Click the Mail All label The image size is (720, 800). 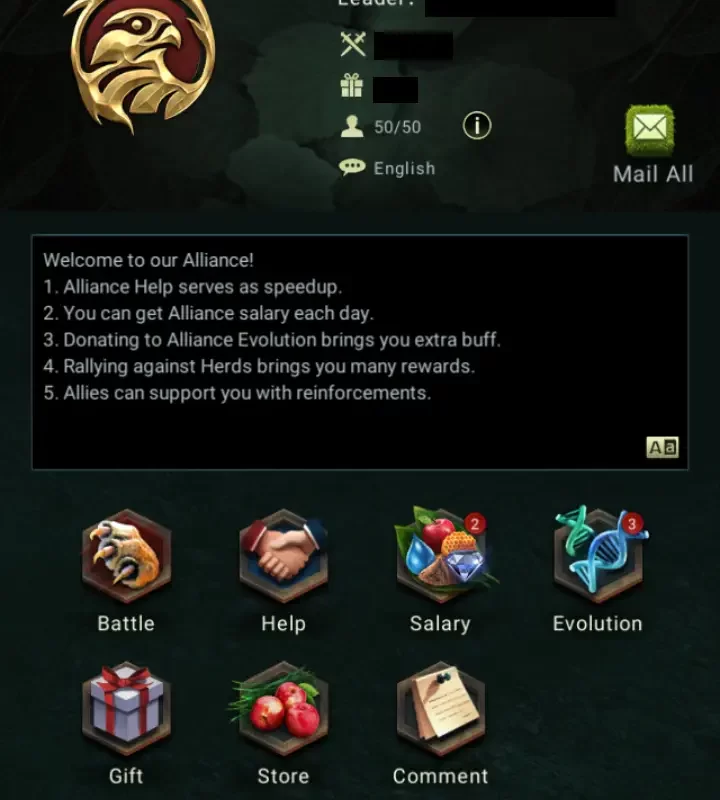[653, 174]
